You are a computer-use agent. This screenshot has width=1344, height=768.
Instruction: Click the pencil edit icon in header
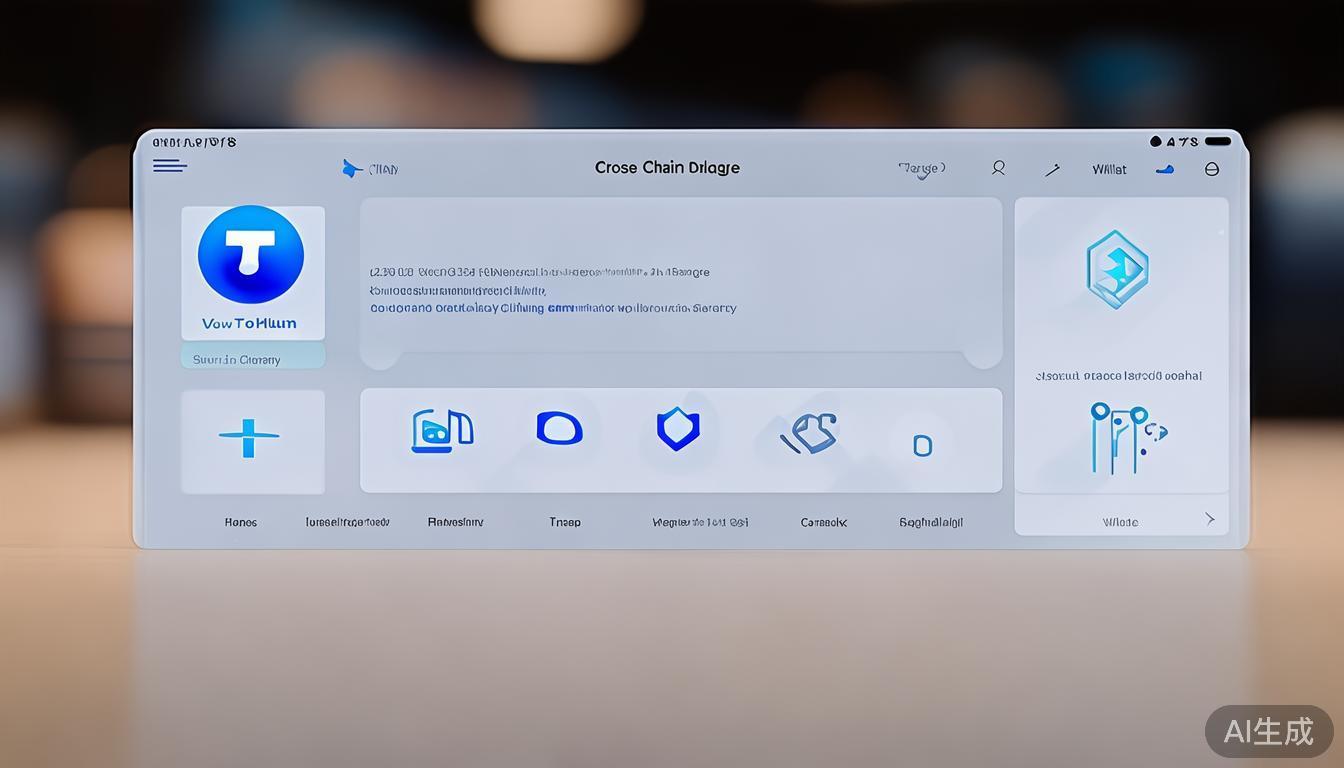(1052, 170)
